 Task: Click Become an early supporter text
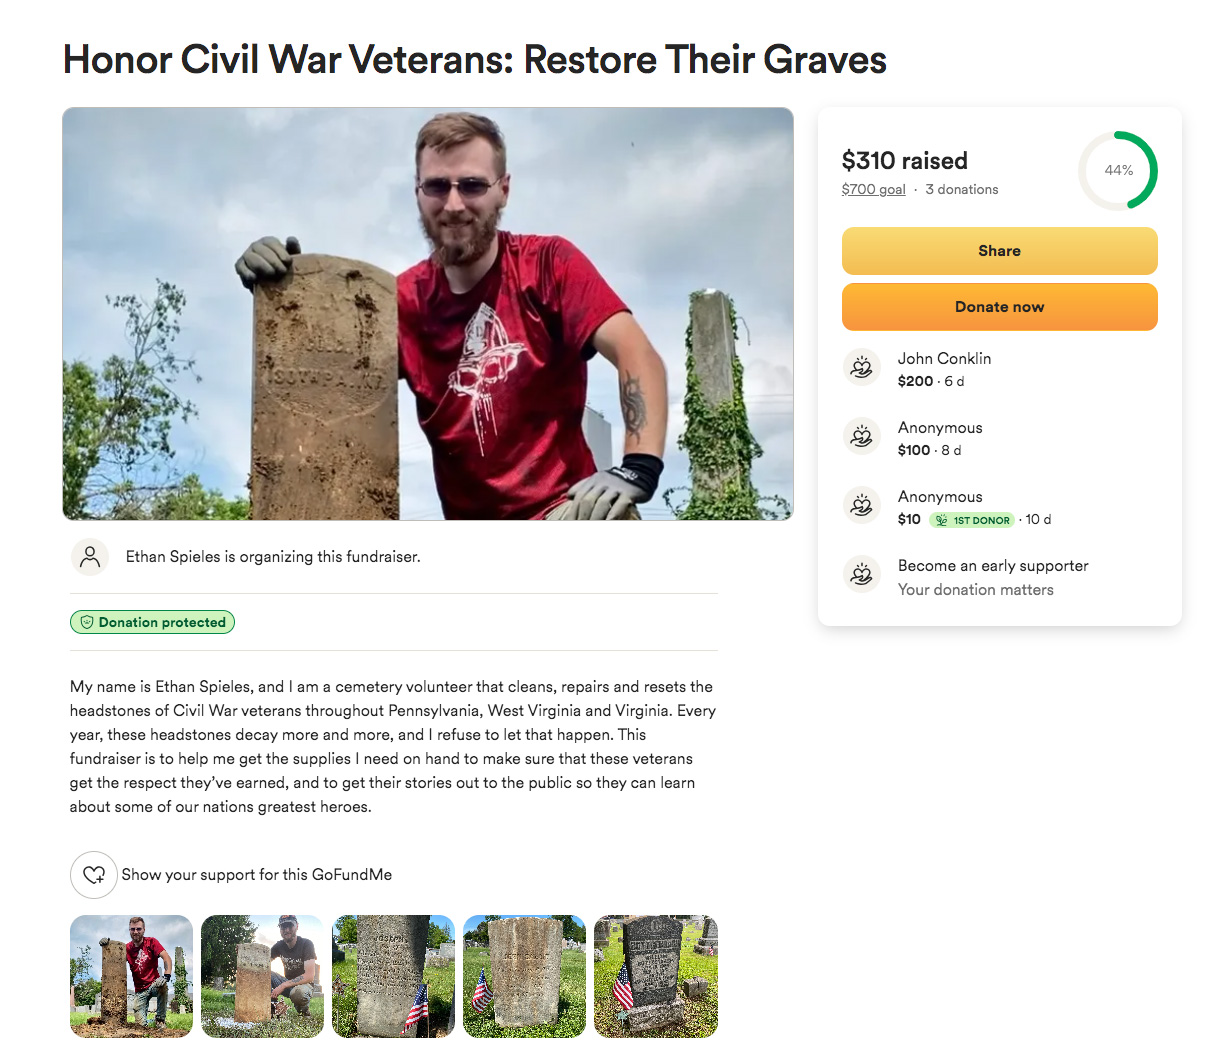click(993, 566)
